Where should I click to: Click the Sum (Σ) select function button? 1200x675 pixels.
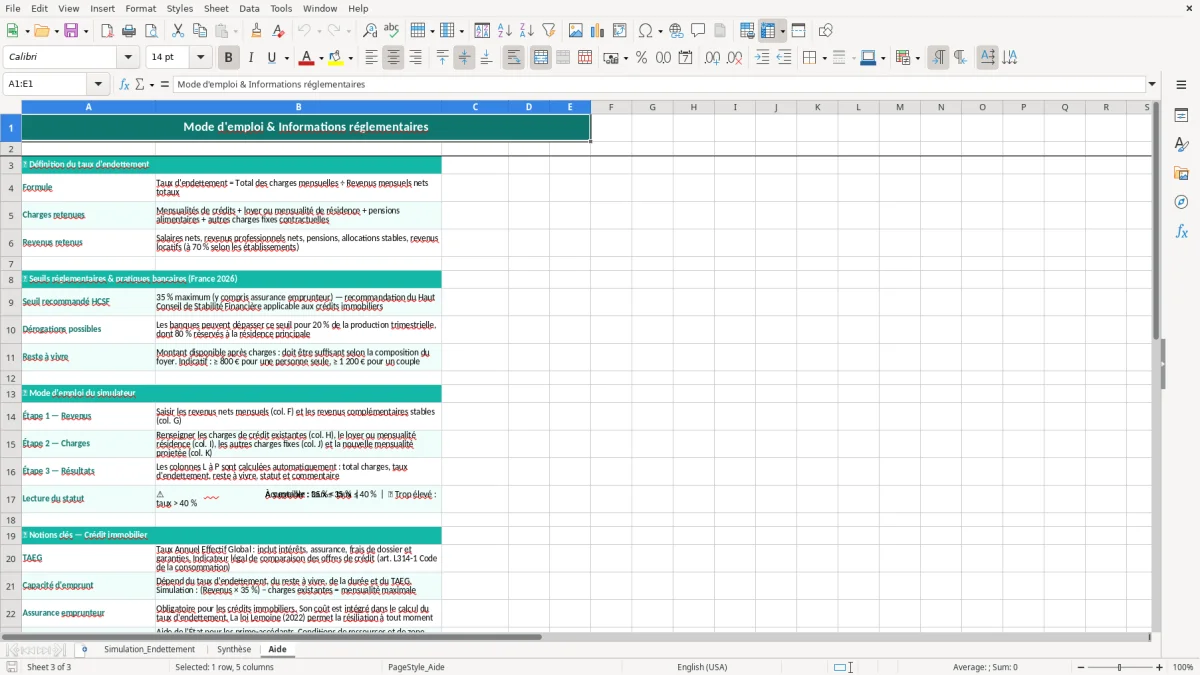(140, 85)
